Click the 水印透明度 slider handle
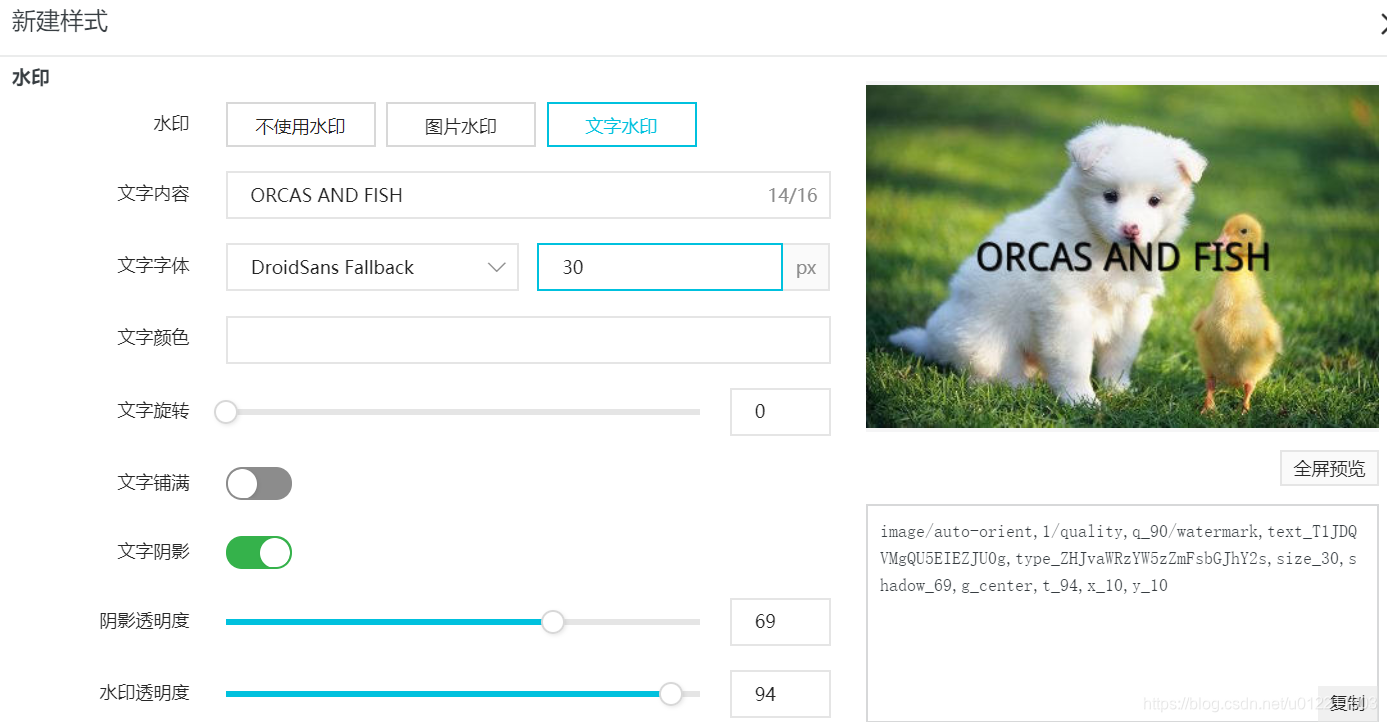 [671, 694]
